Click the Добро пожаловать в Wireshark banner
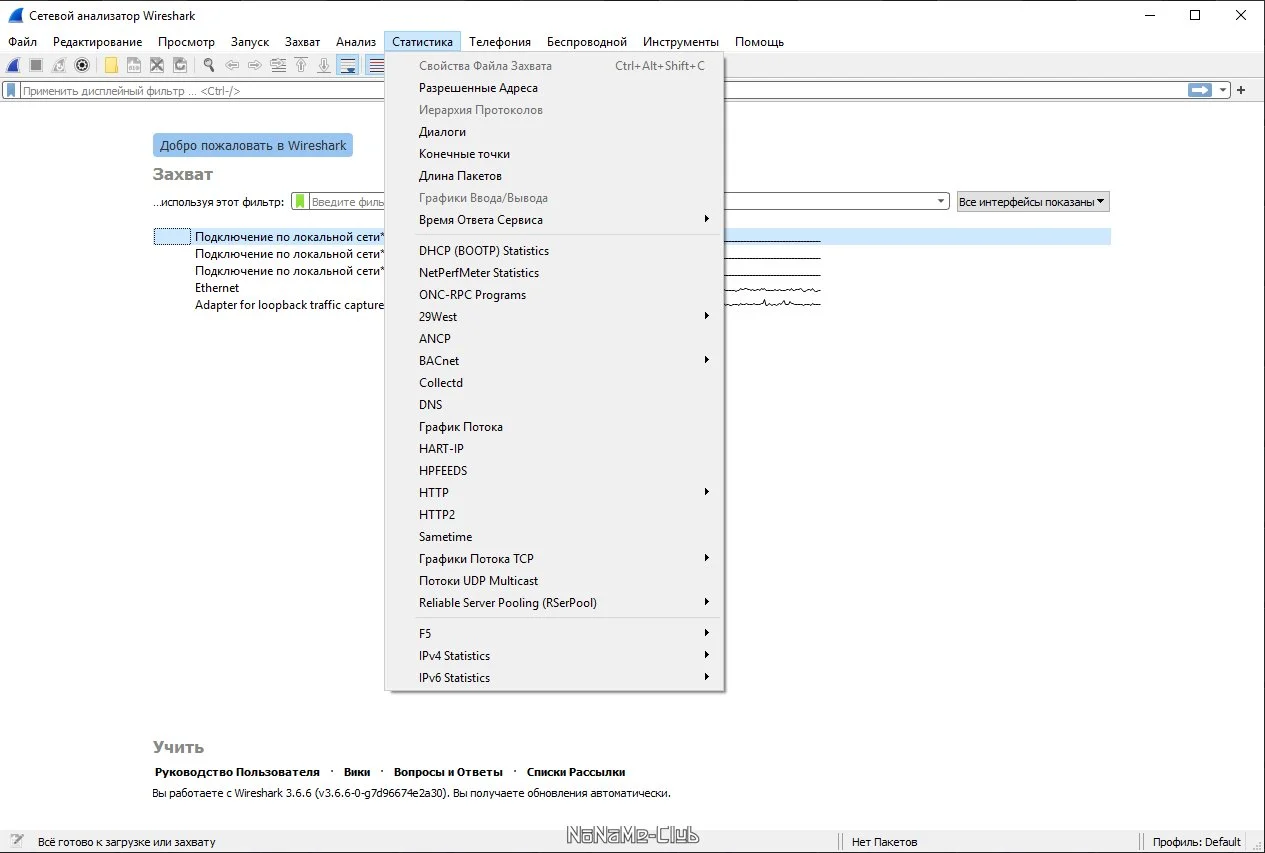This screenshot has height=853, width=1265. coord(253,145)
